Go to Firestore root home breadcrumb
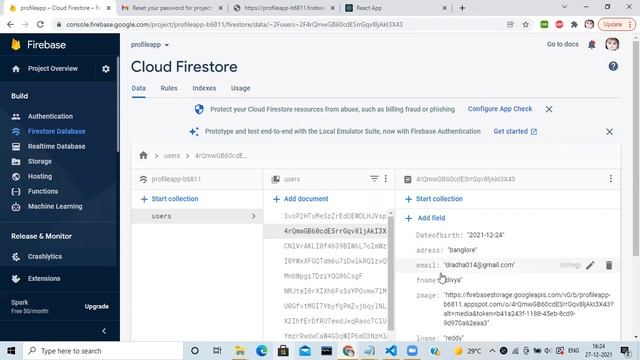Viewport: 640px width, 360px height. (143, 156)
